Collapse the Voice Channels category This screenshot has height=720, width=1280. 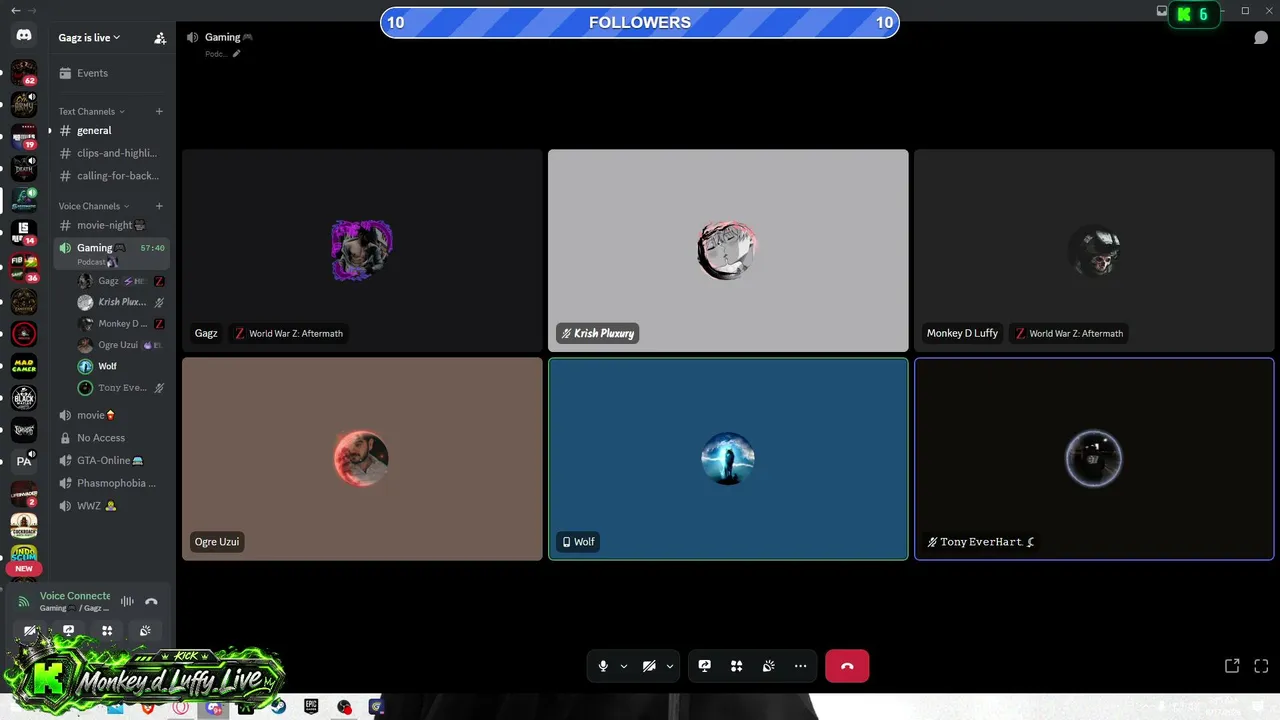click(x=94, y=206)
